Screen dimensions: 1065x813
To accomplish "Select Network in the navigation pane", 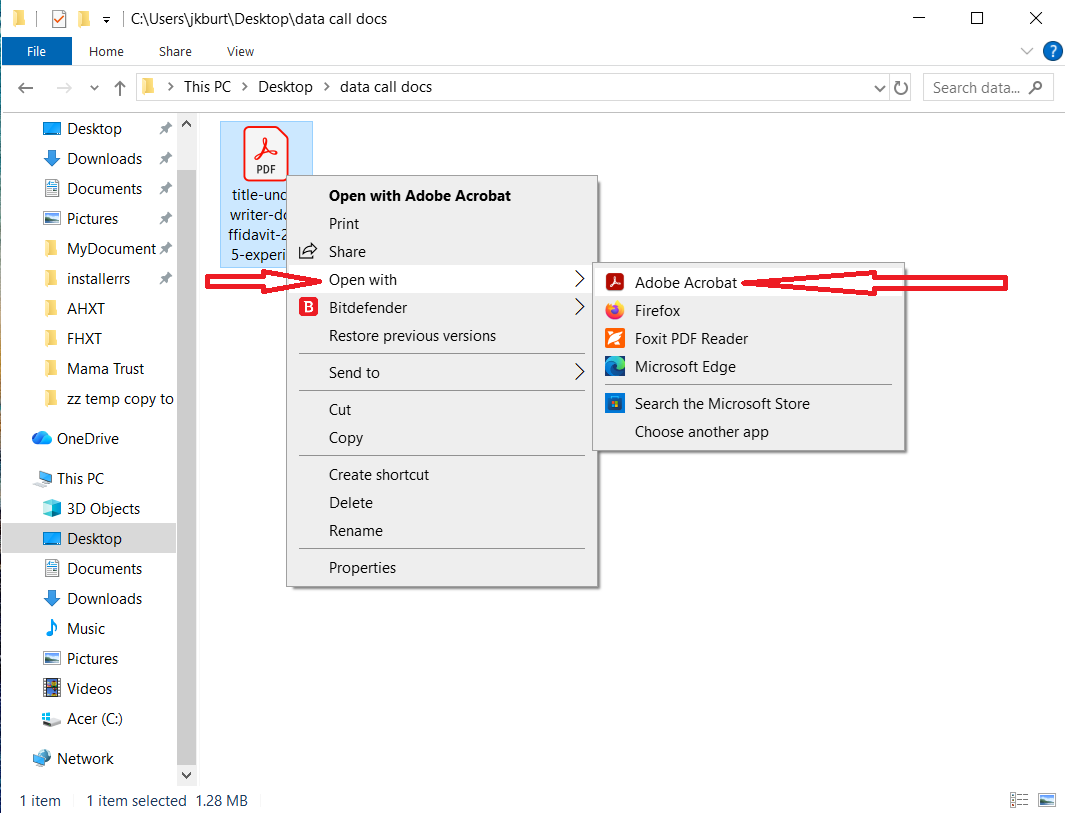I will pyautogui.click(x=85, y=758).
